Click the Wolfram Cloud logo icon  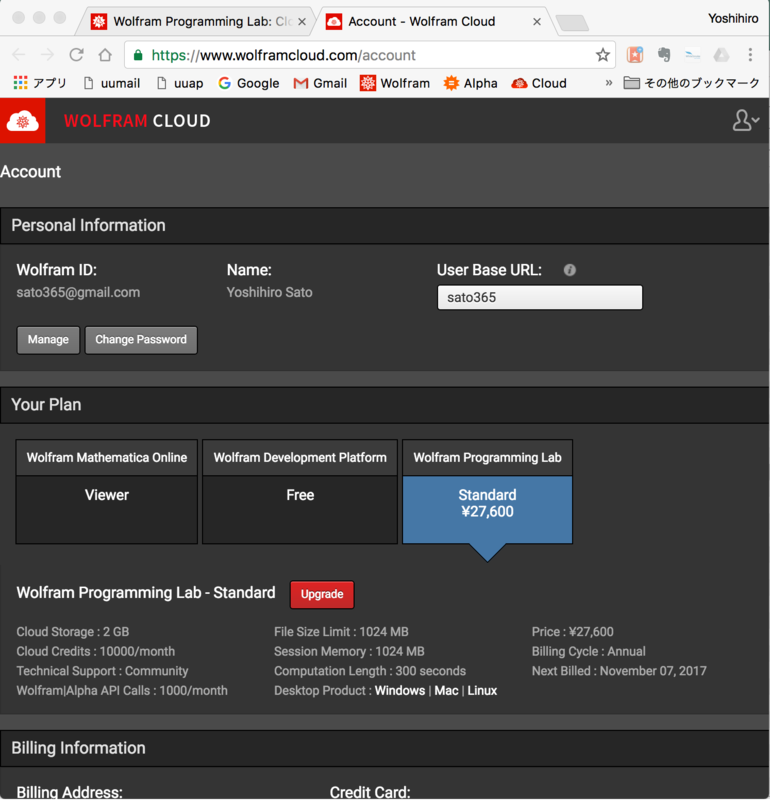pos(22,121)
